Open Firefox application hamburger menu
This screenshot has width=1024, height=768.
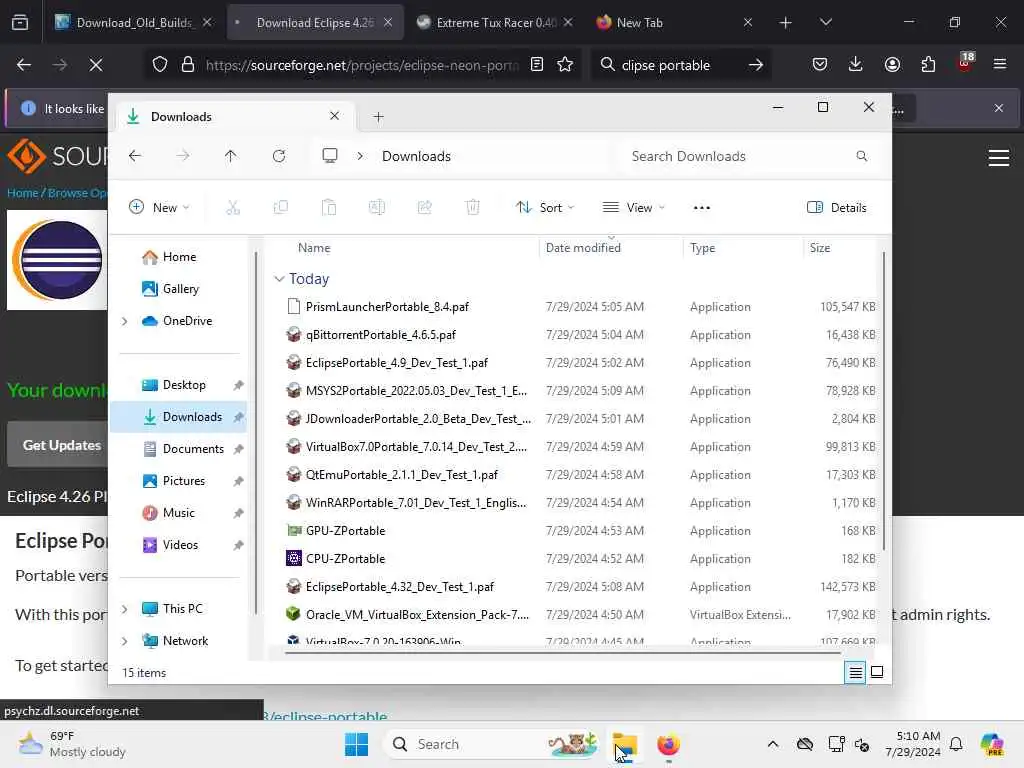[1000, 64]
